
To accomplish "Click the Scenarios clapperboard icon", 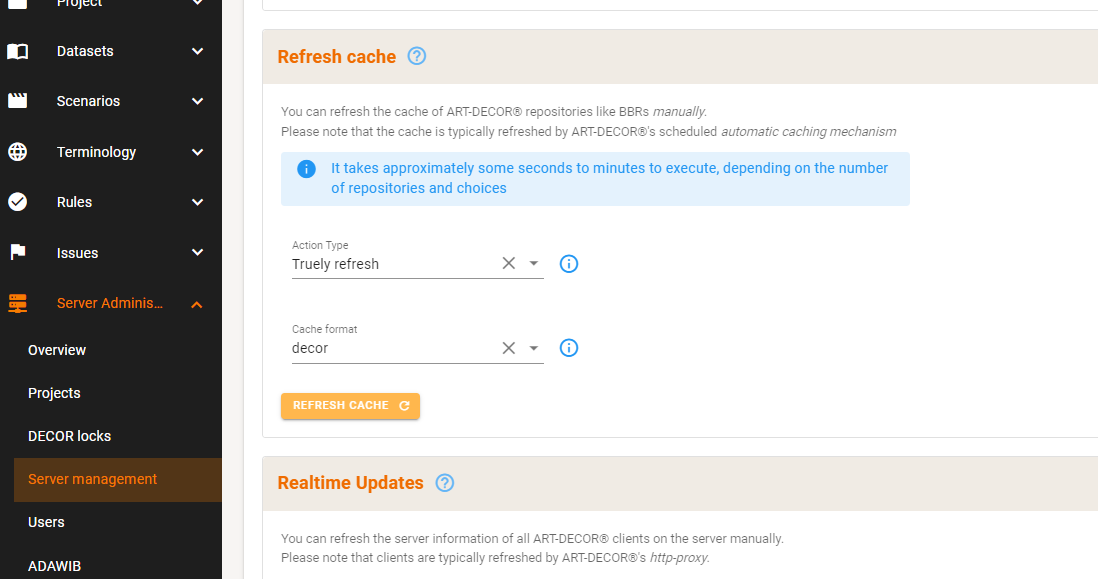I will tap(18, 101).
